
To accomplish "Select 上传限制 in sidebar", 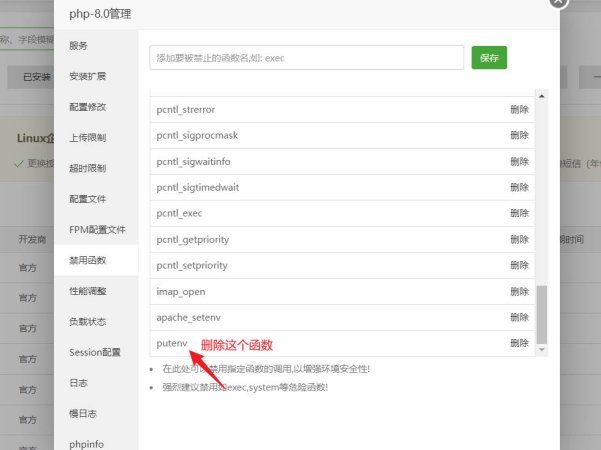I will point(87,138).
